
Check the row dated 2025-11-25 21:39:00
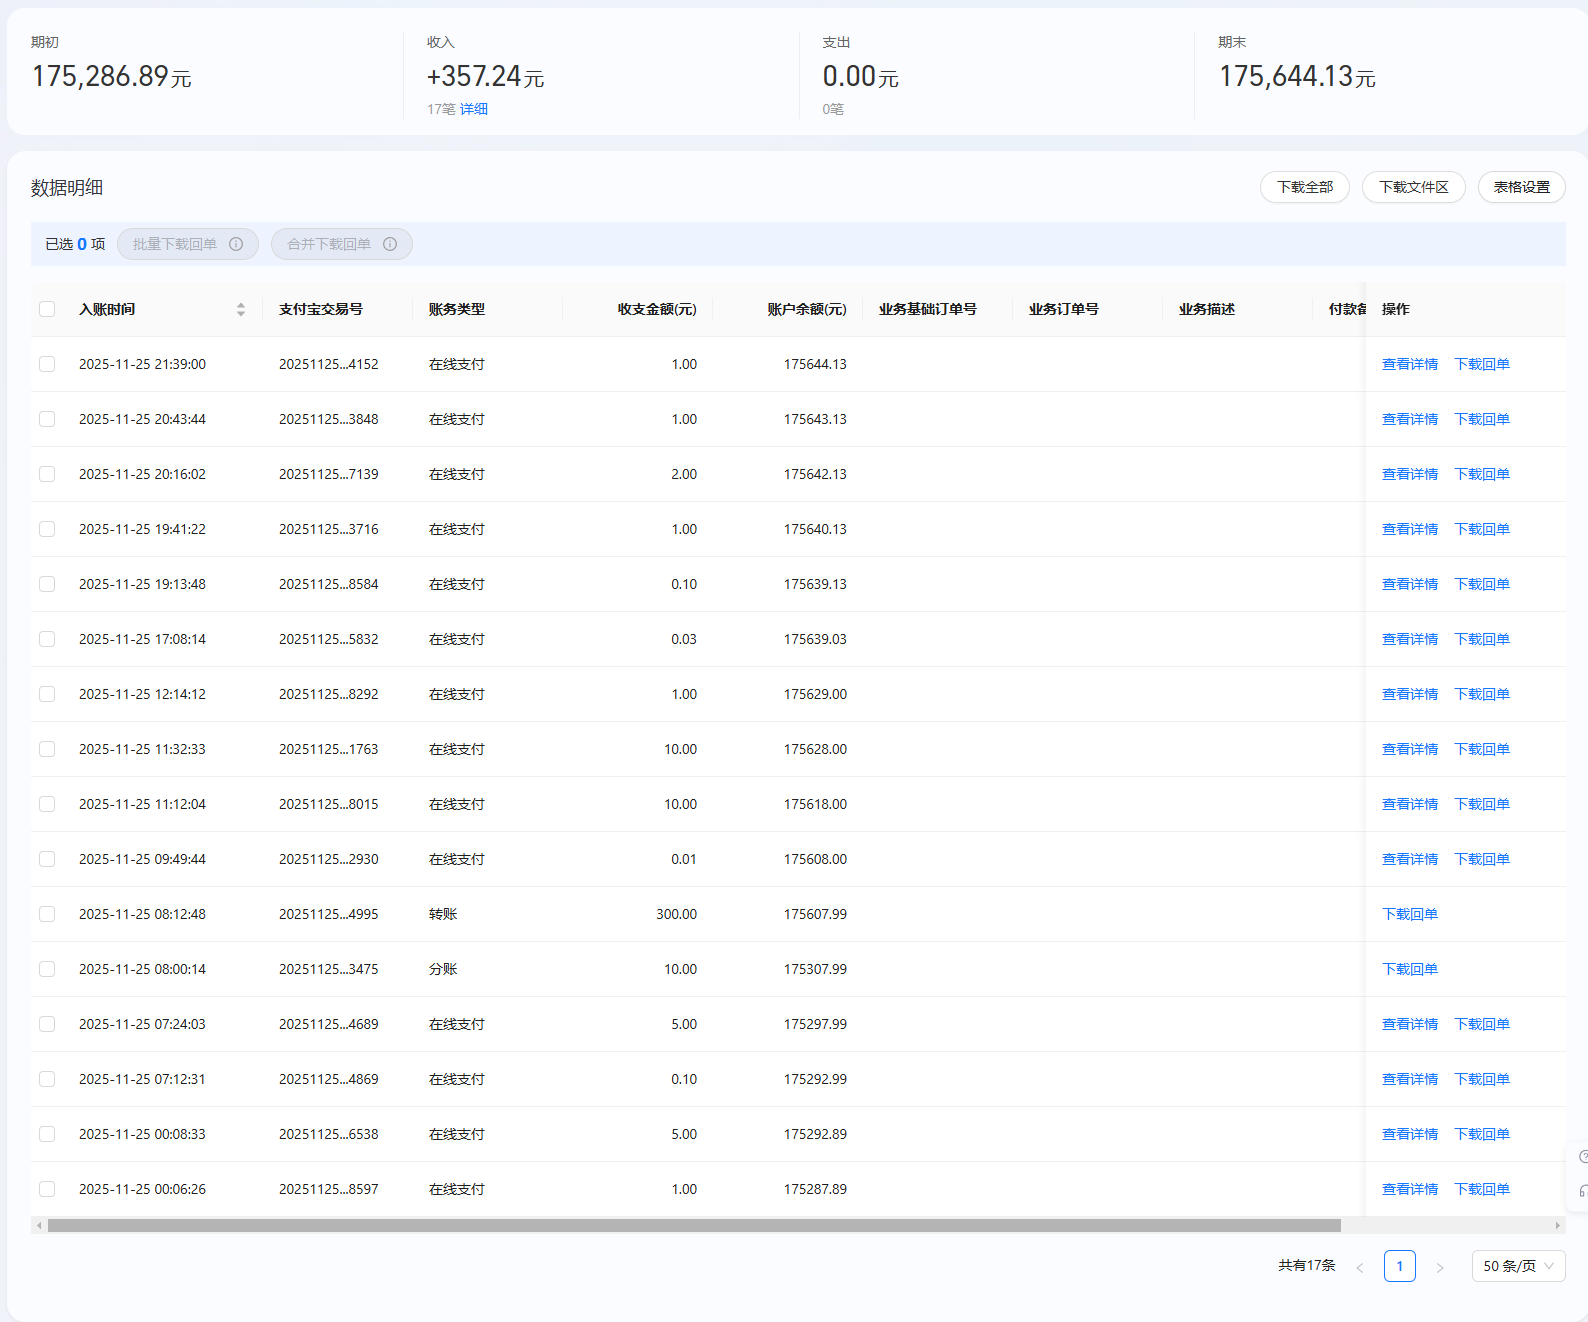47,364
